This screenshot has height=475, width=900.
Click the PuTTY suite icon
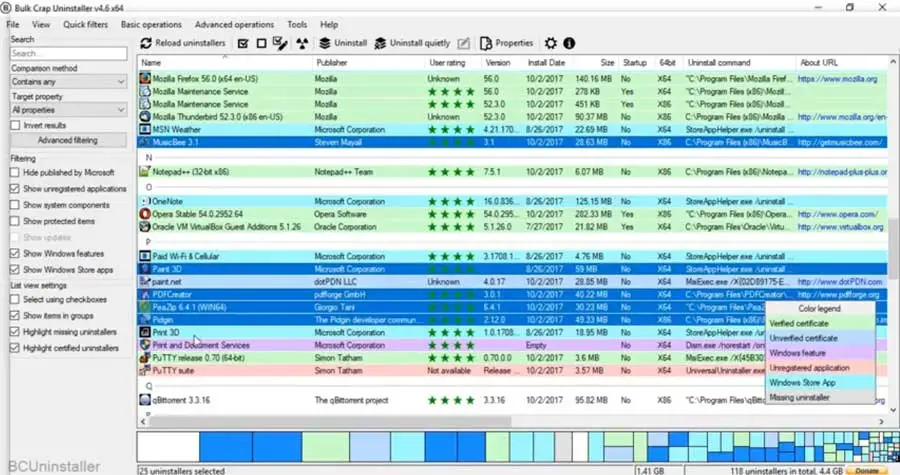(x=145, y=370)
